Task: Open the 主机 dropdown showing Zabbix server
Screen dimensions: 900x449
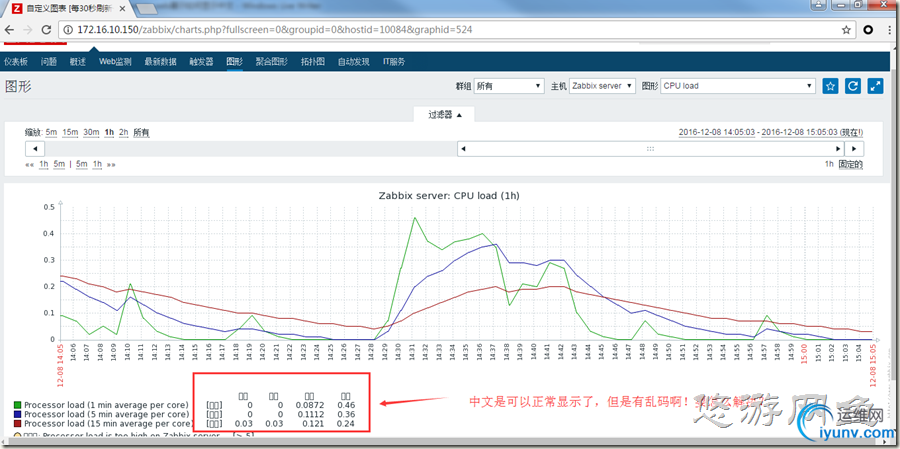Action: (x=603, y=86)
